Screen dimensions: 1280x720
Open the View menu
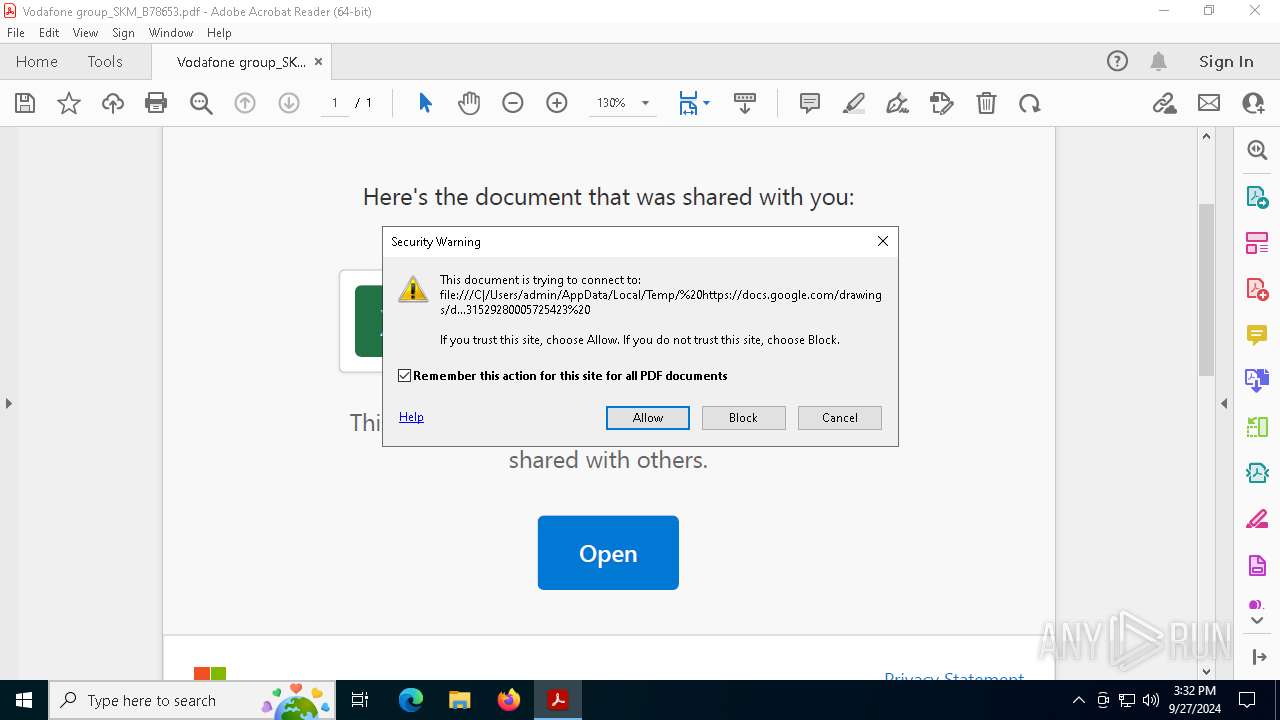pyautogui.click(x=85, y=33)
